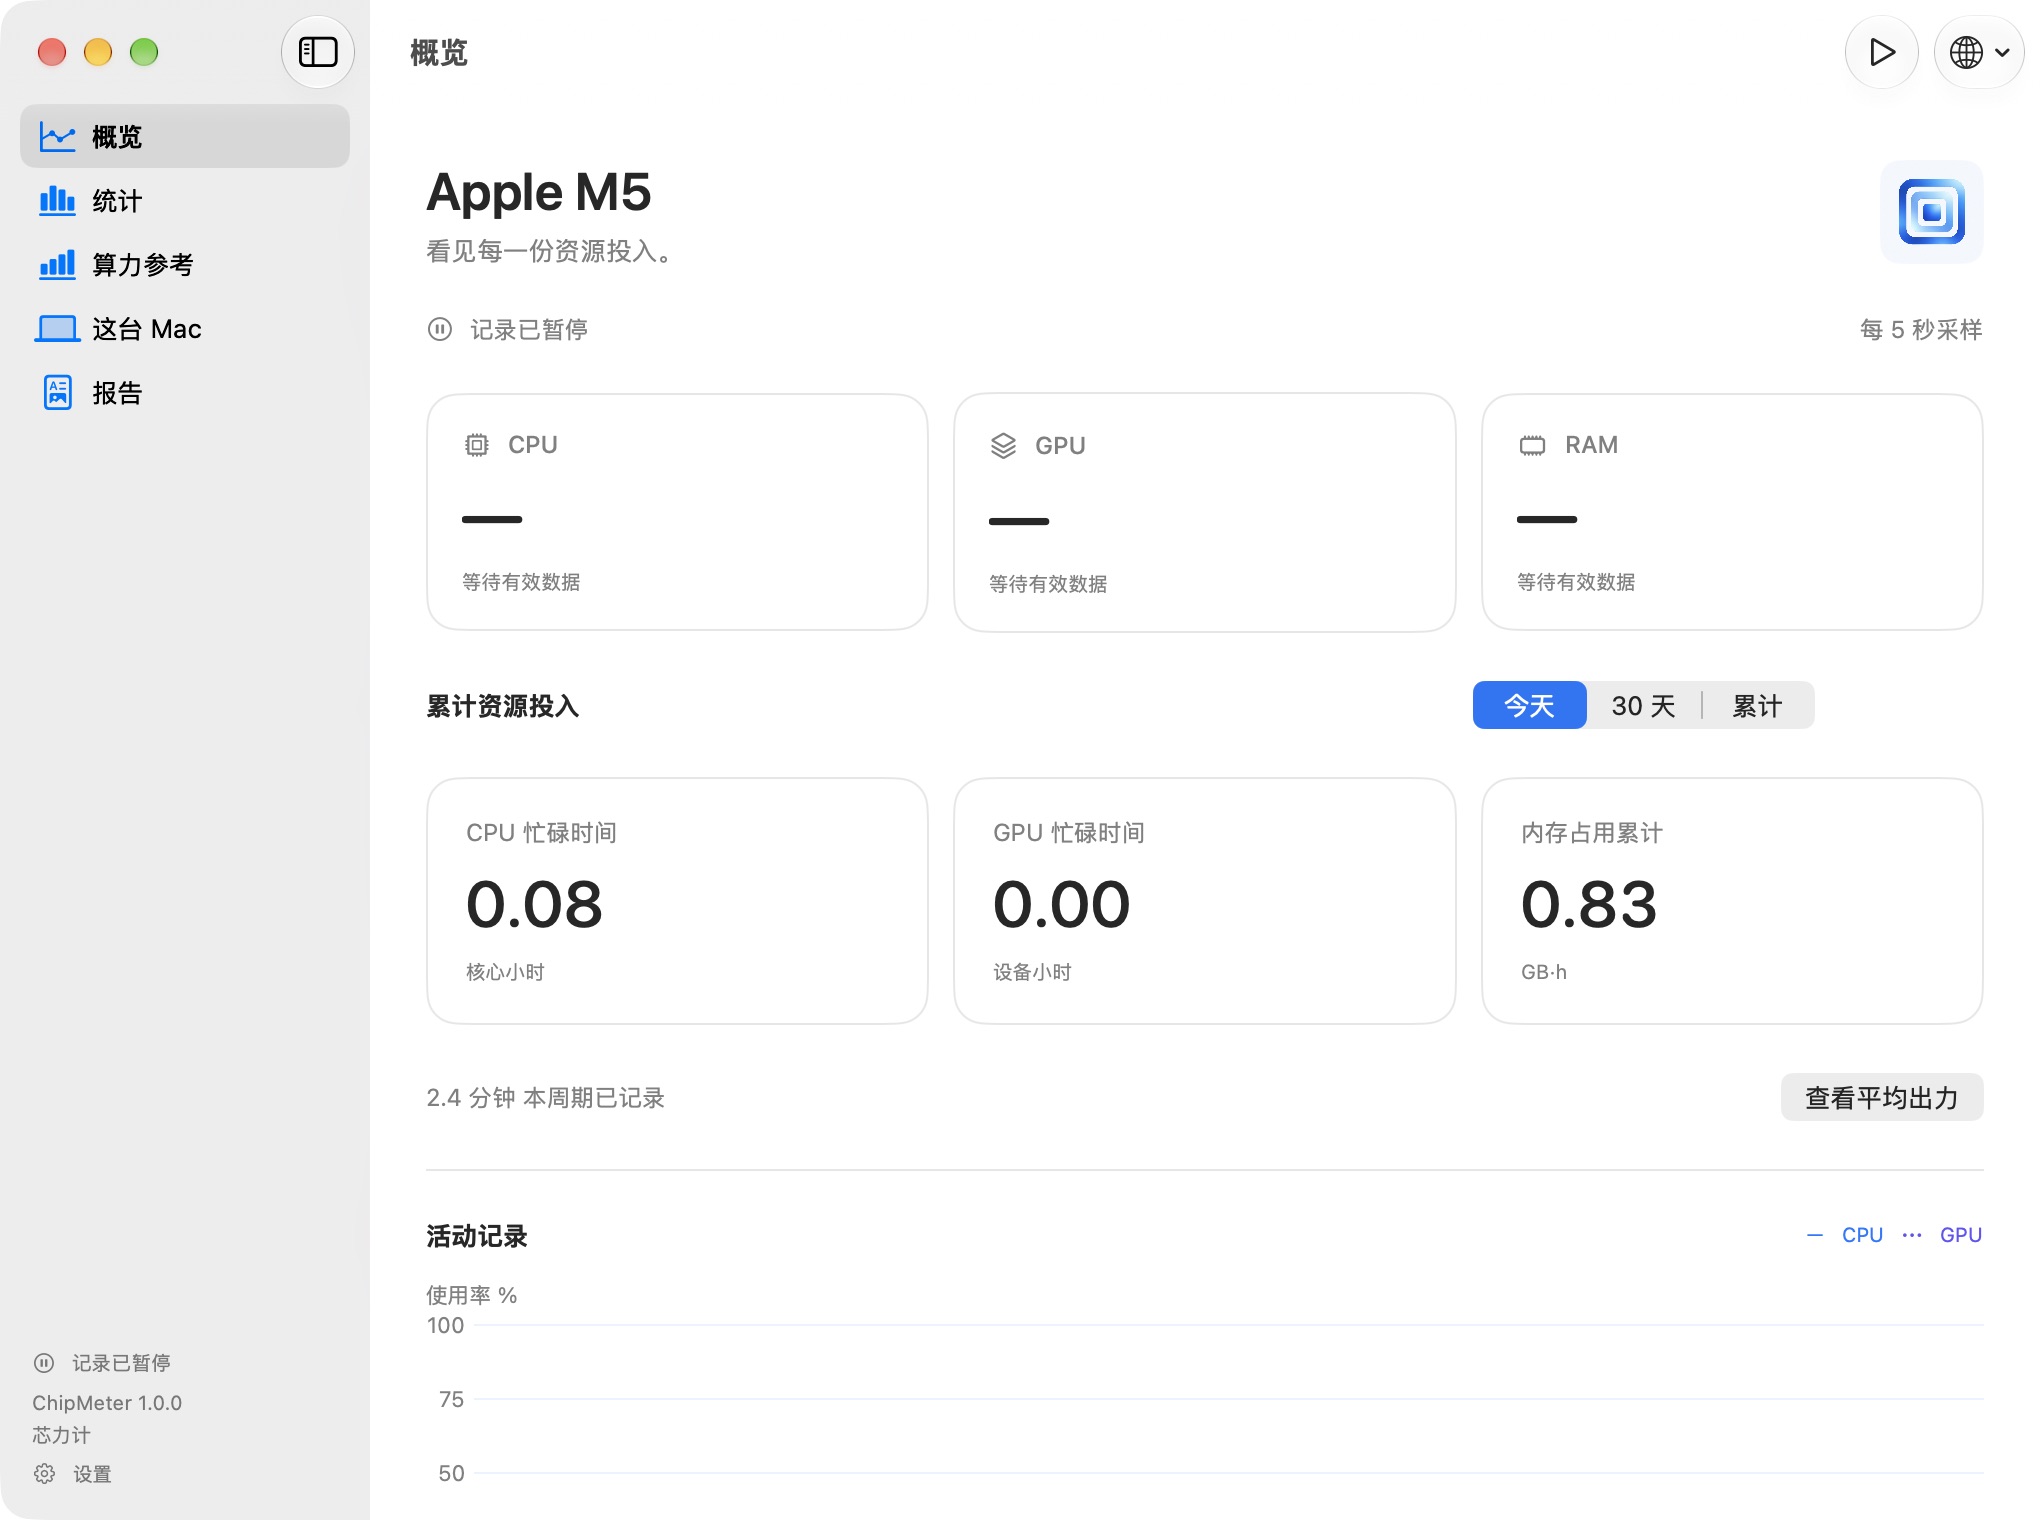The image size is (2040, 1520).
Task: Open 报告 in the sidebar
Action: [185, 393]
